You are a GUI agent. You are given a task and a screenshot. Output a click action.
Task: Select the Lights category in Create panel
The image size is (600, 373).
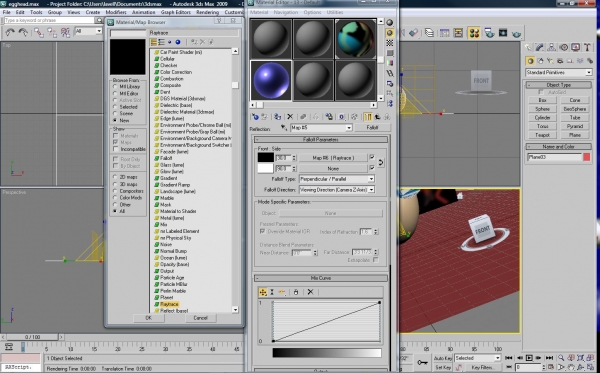[550, 61]
